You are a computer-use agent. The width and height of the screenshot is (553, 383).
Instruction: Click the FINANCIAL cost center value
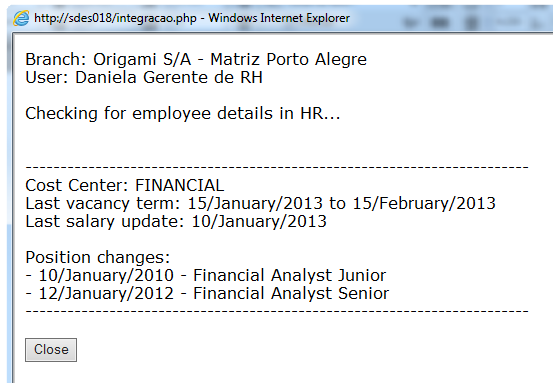point(180,185)
